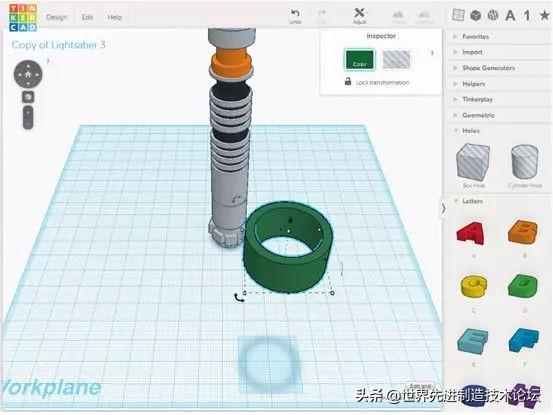Open the Edit menu
Screen dimensions: 553x415
[87, 17]
